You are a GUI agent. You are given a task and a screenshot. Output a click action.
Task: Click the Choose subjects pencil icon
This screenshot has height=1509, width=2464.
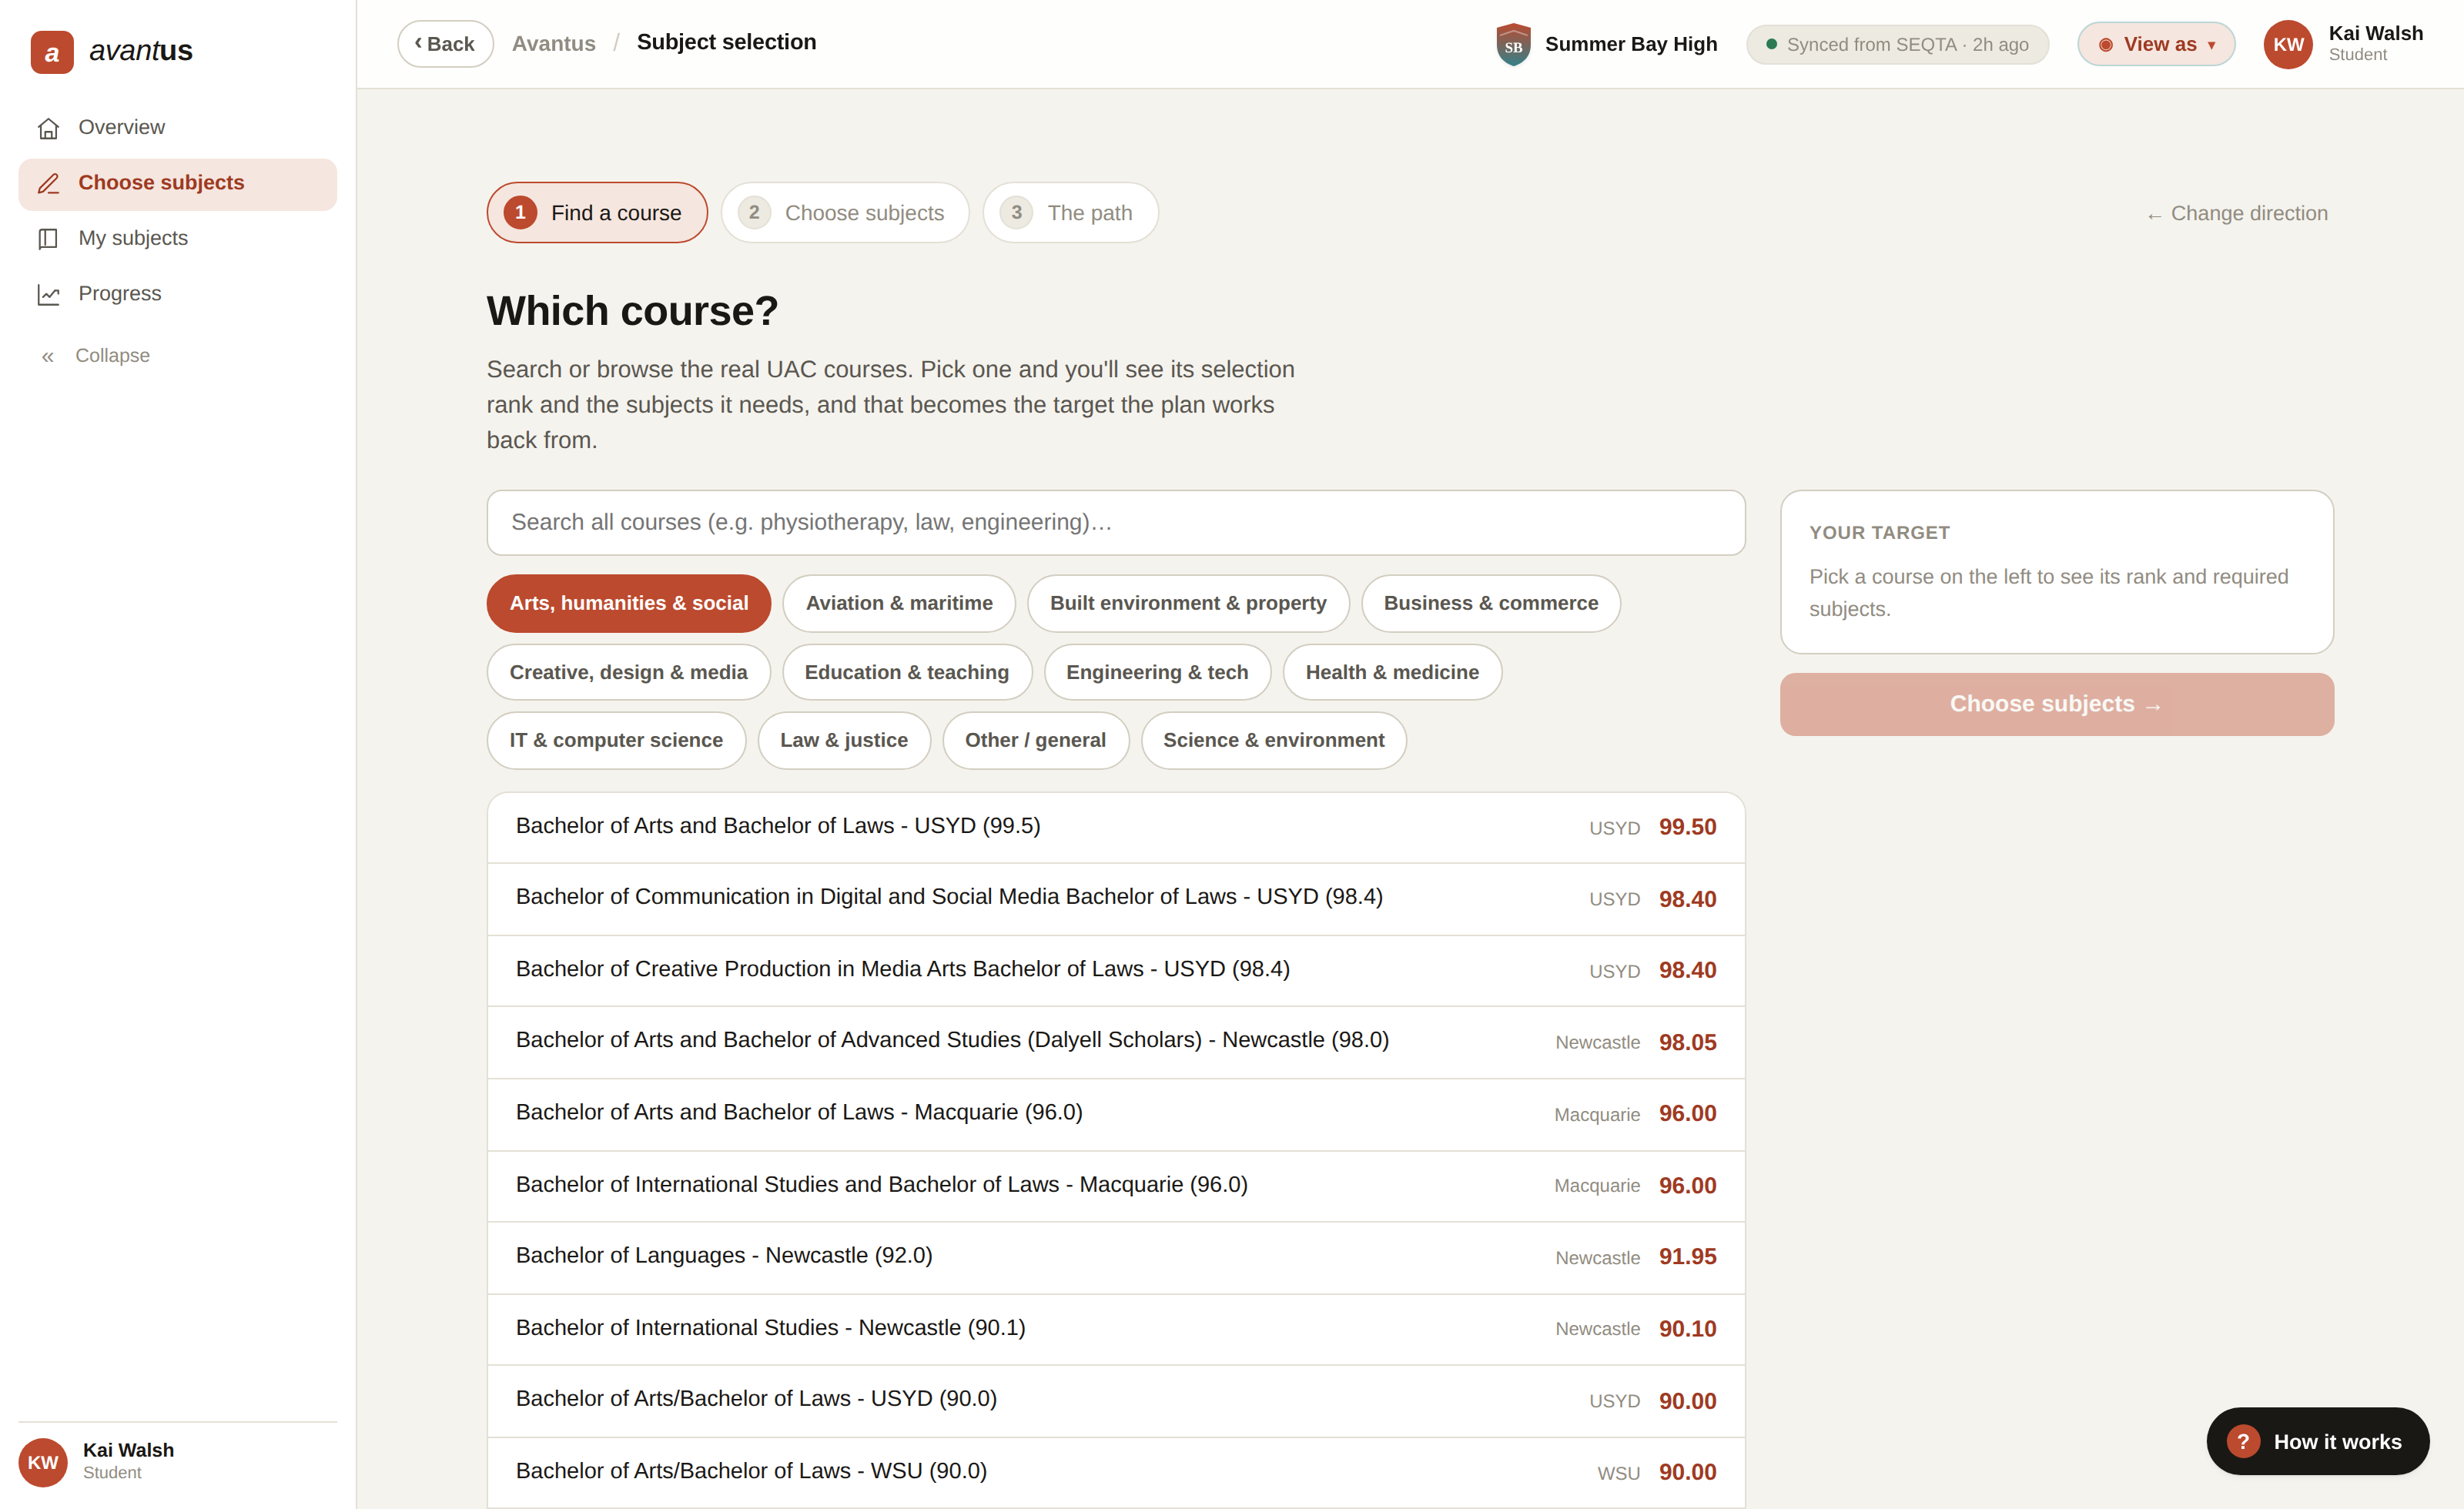[48, 183]
